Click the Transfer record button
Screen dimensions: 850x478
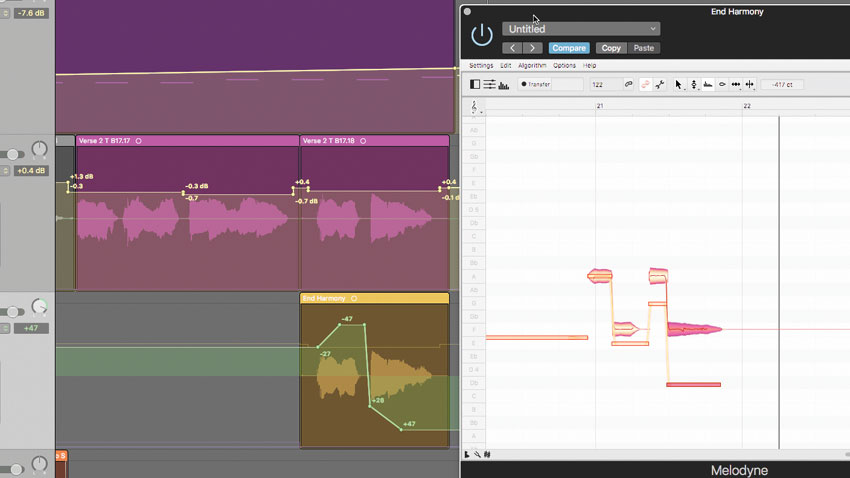tap(535, 85)
